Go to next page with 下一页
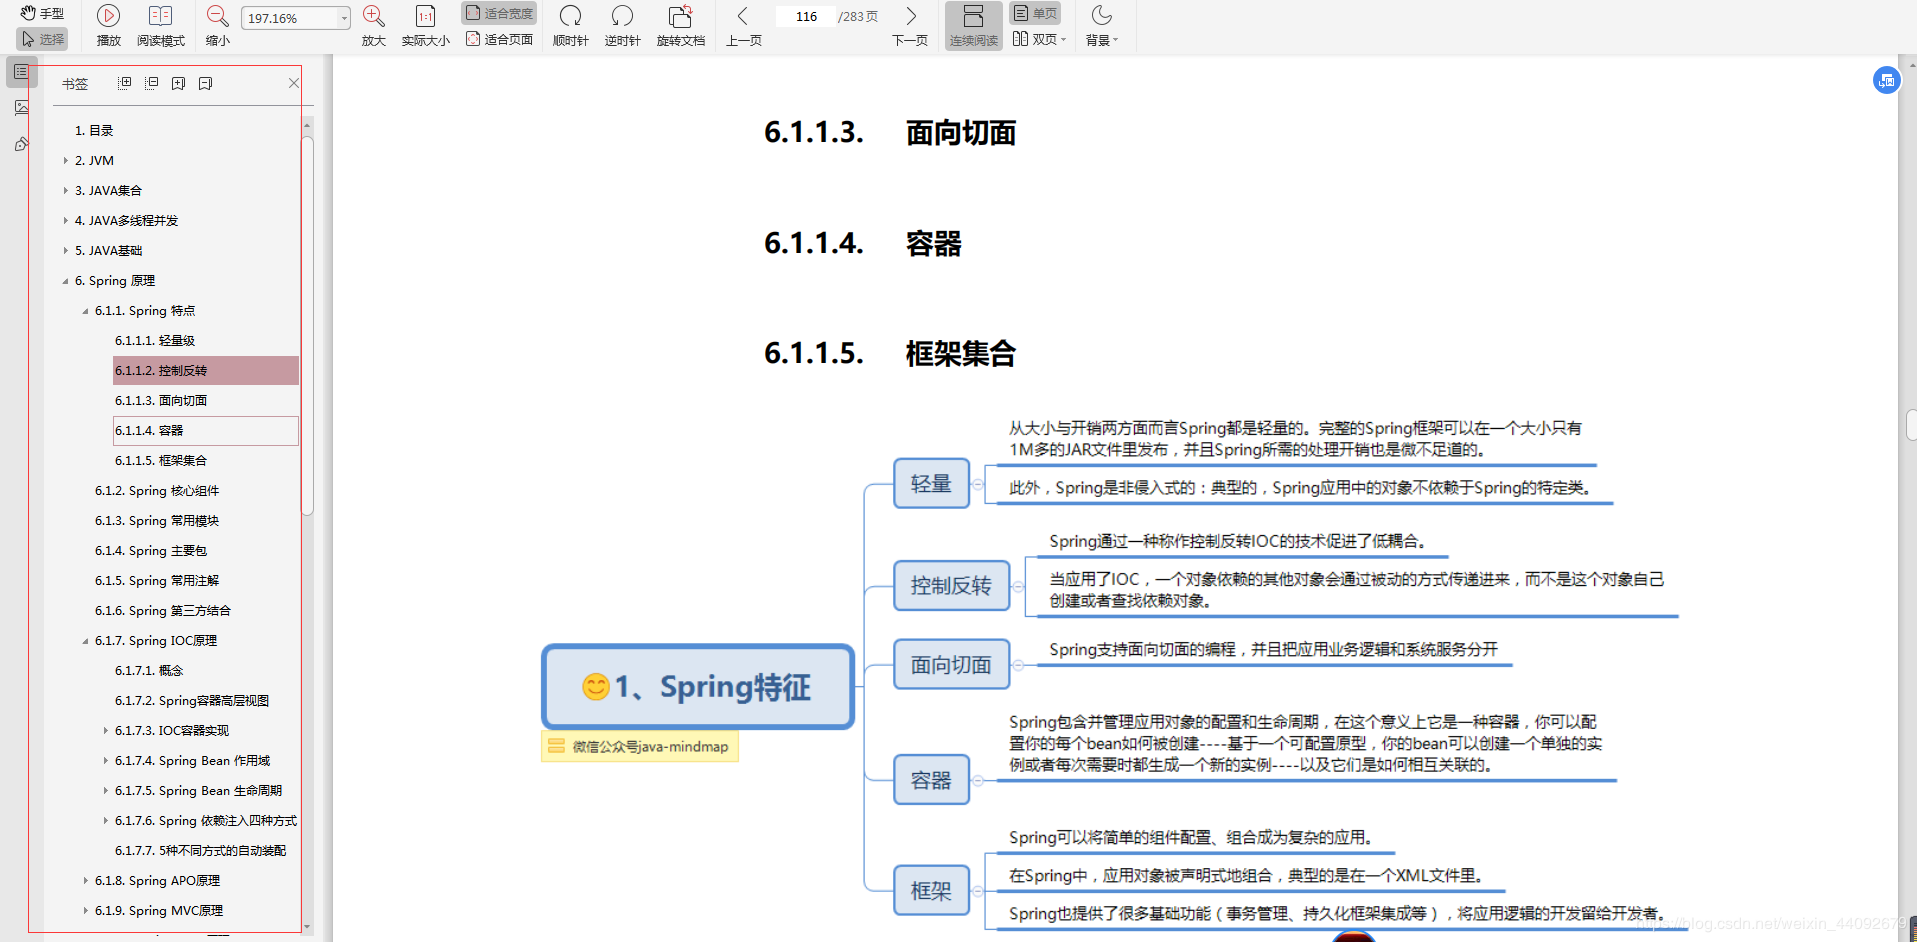The width and height of the screenshot is (1917, 942). tap(909, 25)
